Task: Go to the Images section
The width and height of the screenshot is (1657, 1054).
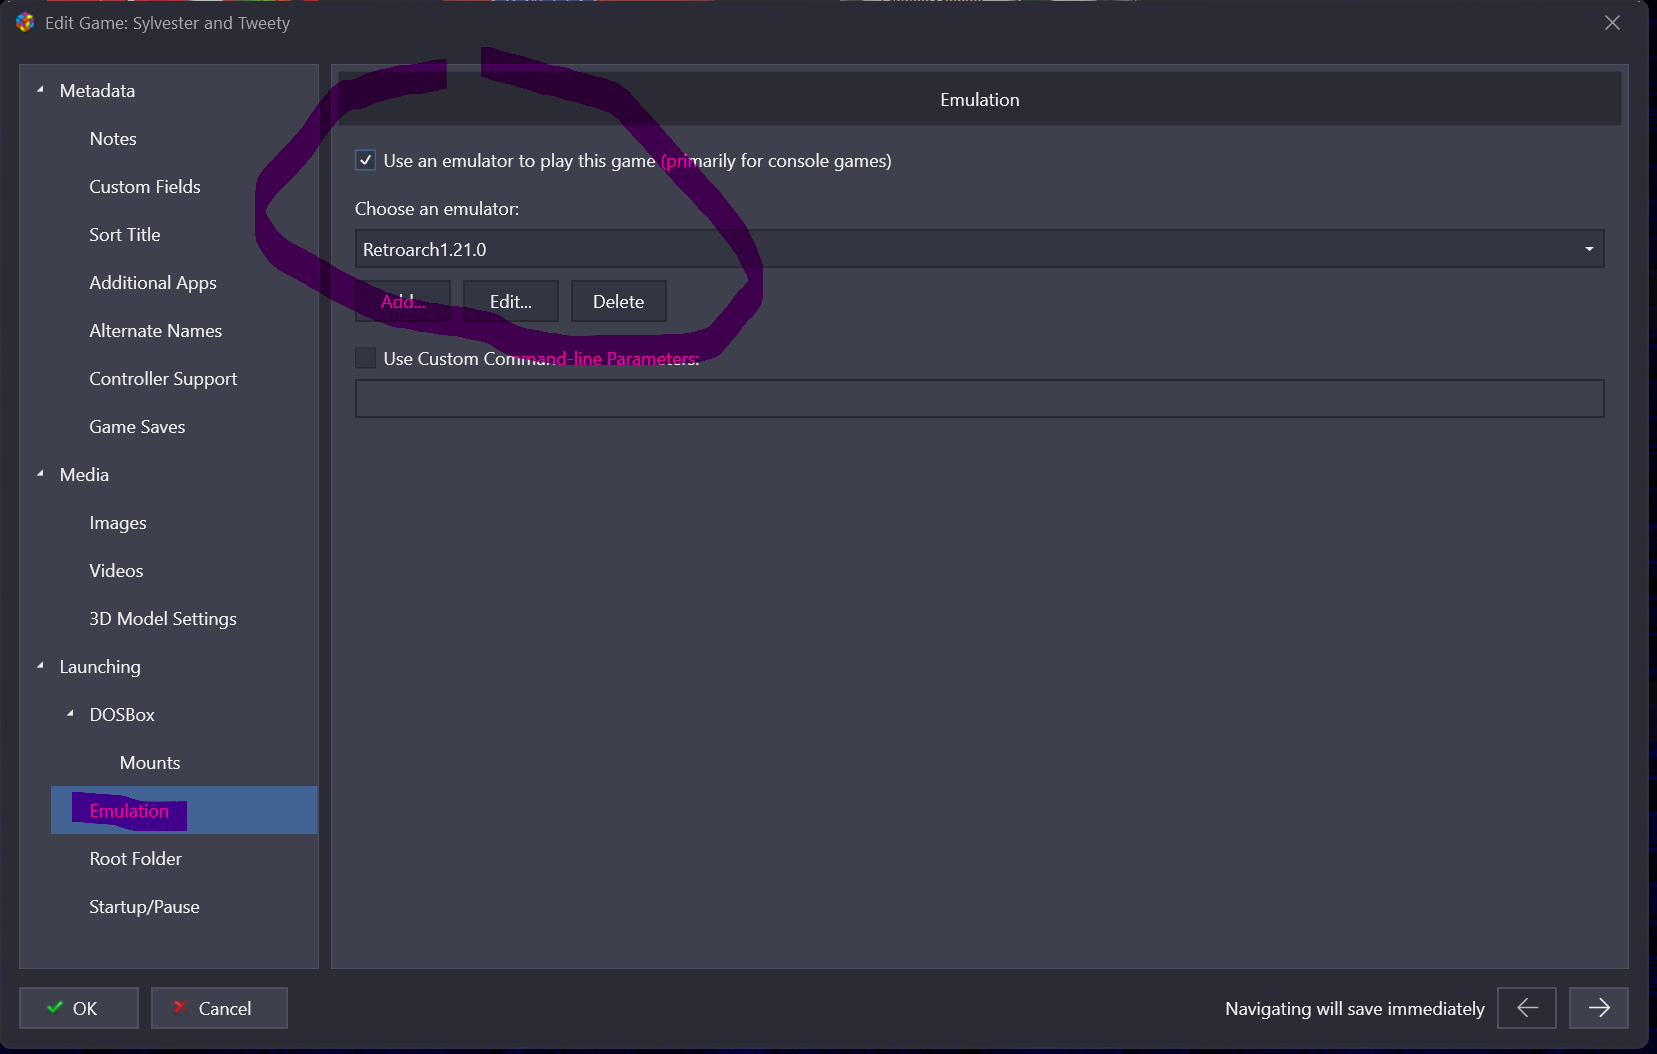Action: point(118,523)
